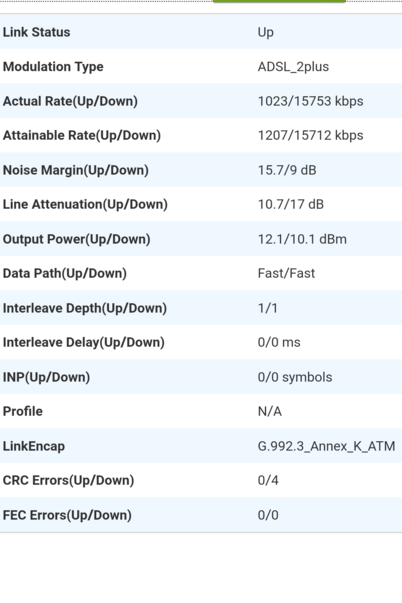Screen dimensions: 402x603
Task: Select the Interleave Depth(Up/Down) label
Action: (x=85, y=308)
